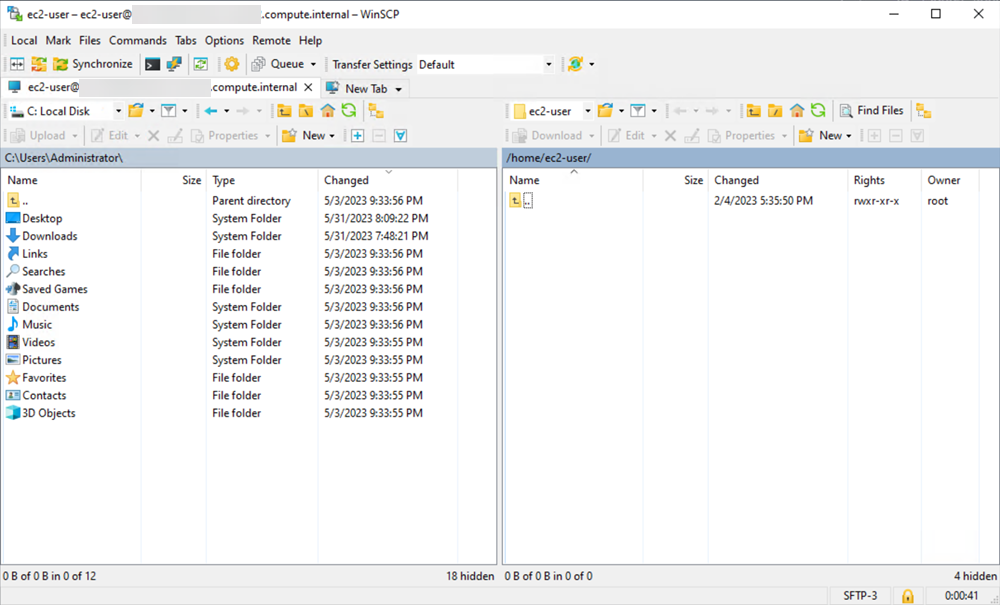Open the Commands menu
Screen dimensions: 1000x605
click(x=138, y=40)
